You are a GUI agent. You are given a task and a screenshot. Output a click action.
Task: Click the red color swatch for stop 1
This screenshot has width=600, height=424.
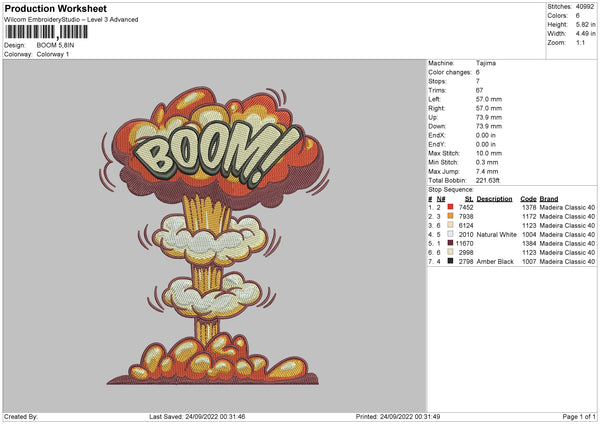coord(451,207)
